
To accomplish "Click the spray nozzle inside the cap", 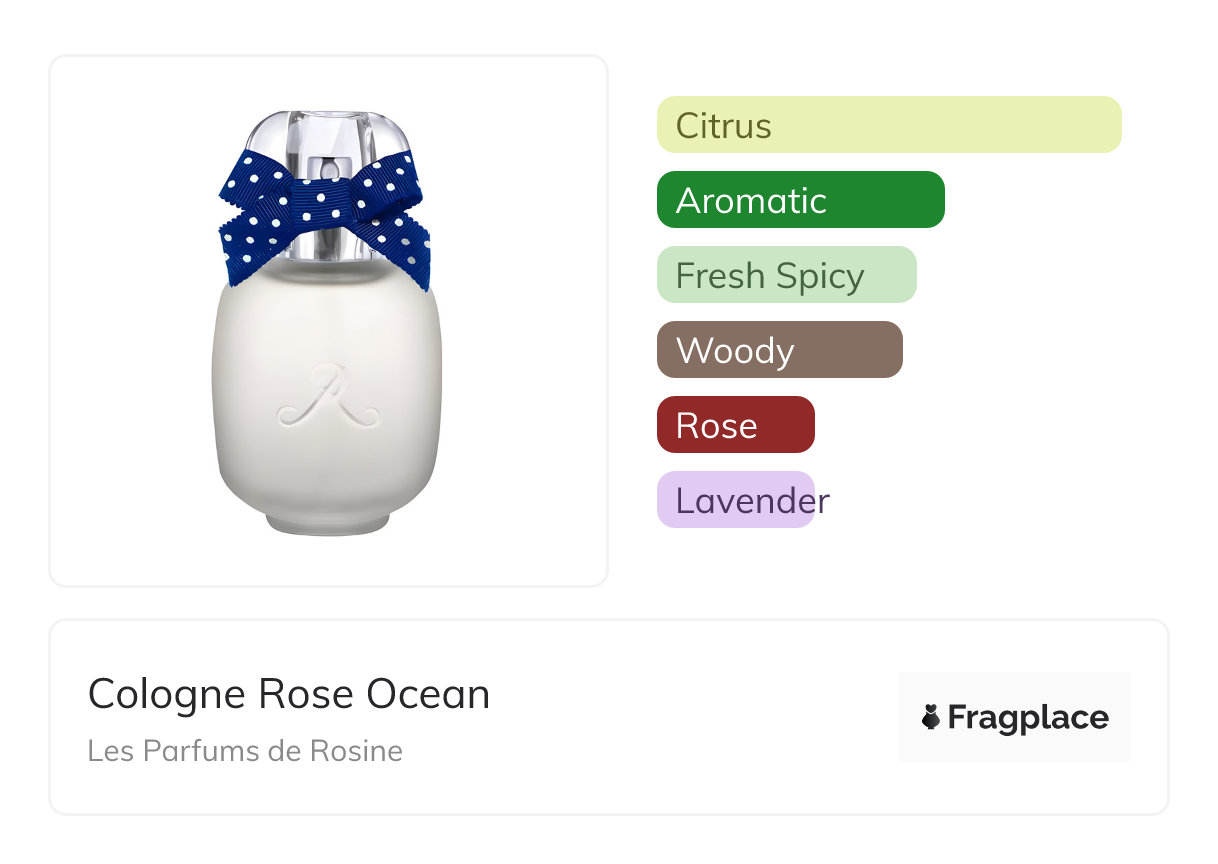I will [x=327, y=166].
